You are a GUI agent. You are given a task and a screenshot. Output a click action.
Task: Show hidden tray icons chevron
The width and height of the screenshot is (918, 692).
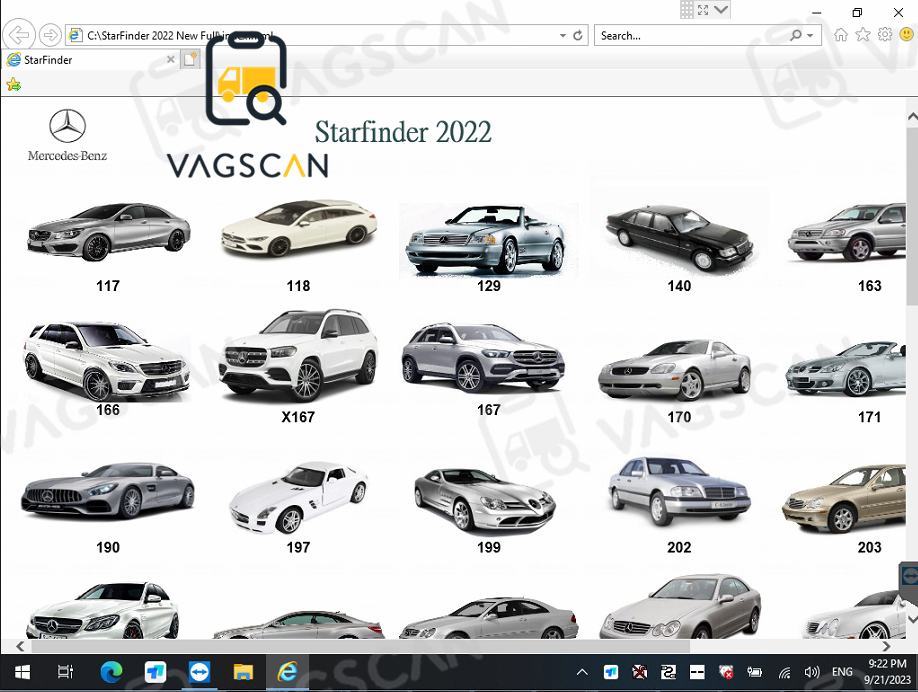coord(582,673)
